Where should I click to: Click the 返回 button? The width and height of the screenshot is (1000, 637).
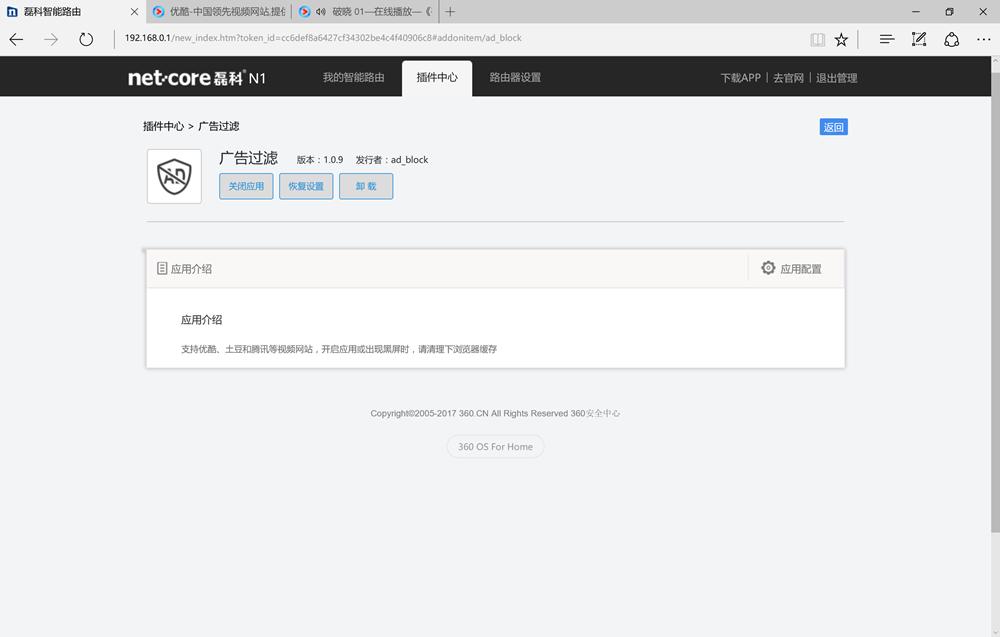831,126
